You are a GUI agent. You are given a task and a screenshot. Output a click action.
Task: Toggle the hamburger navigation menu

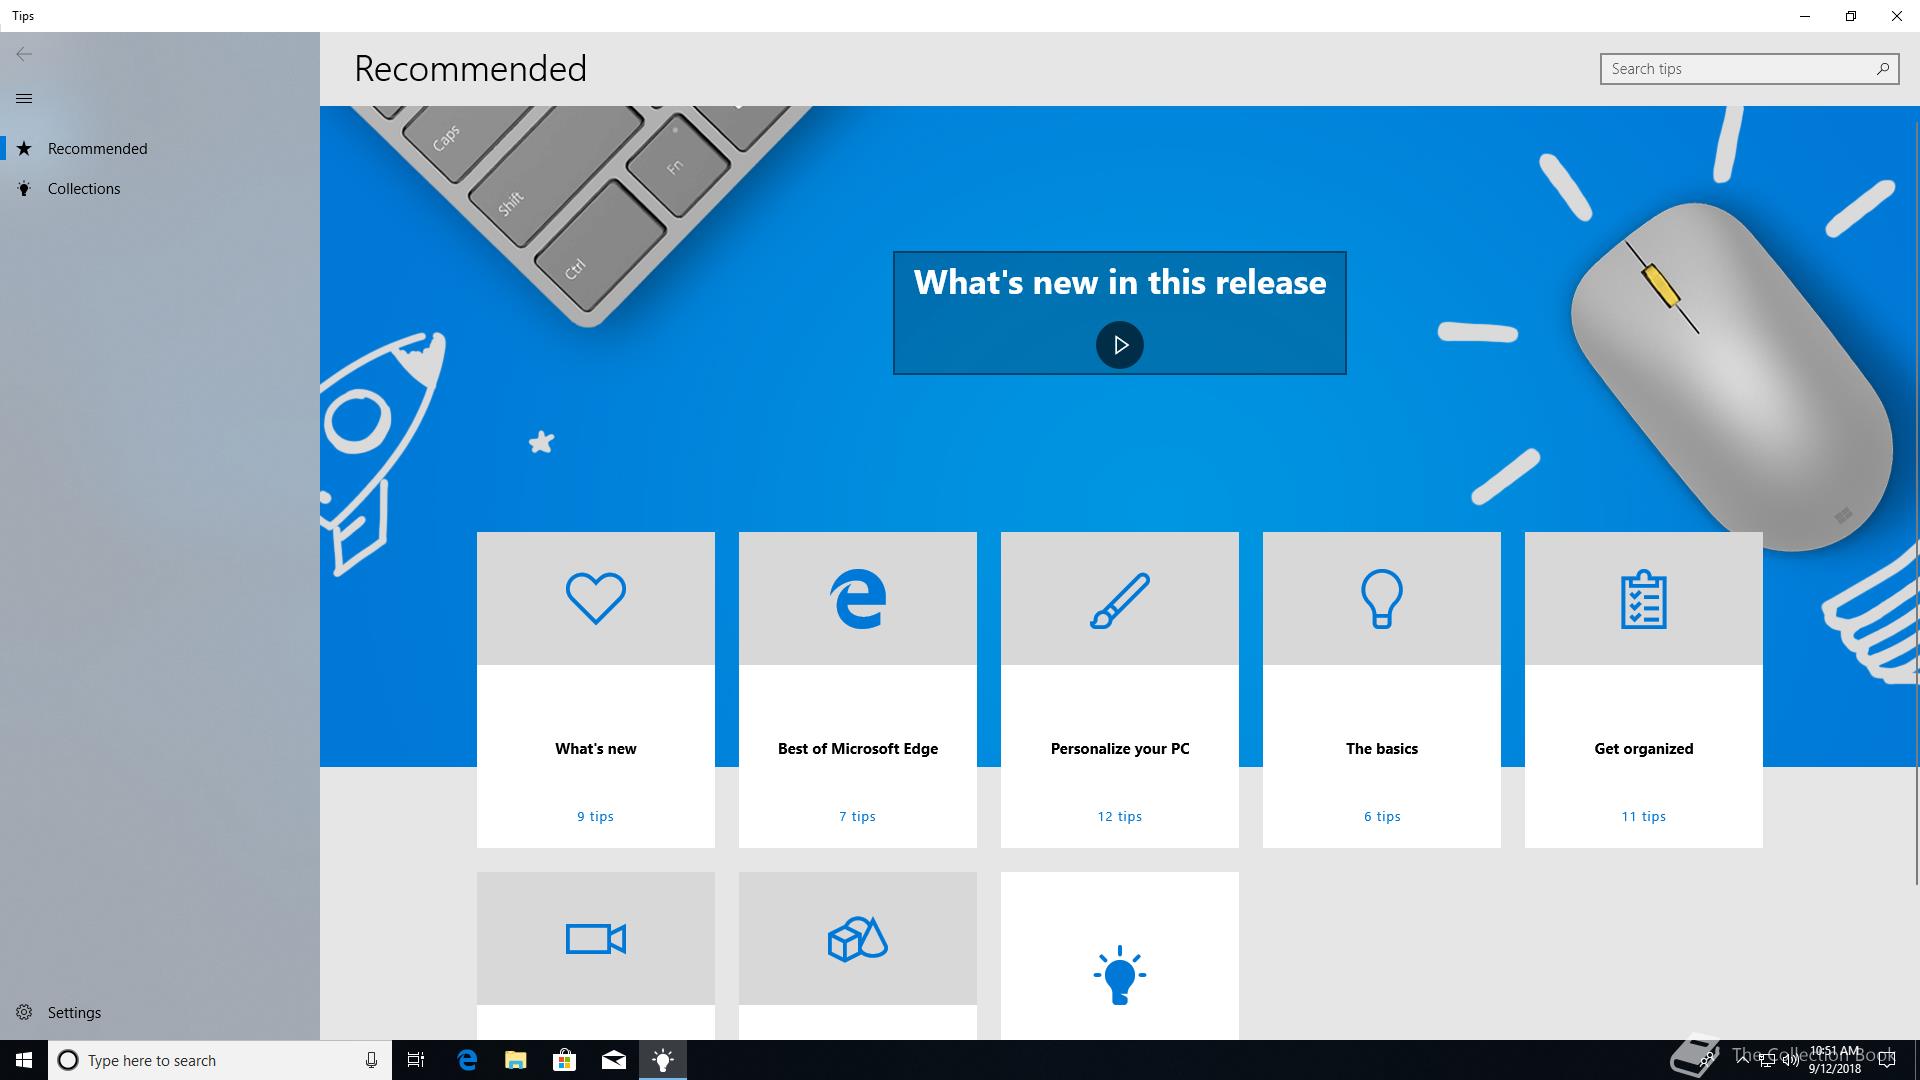pyautogui.click(x=24, y=98)
